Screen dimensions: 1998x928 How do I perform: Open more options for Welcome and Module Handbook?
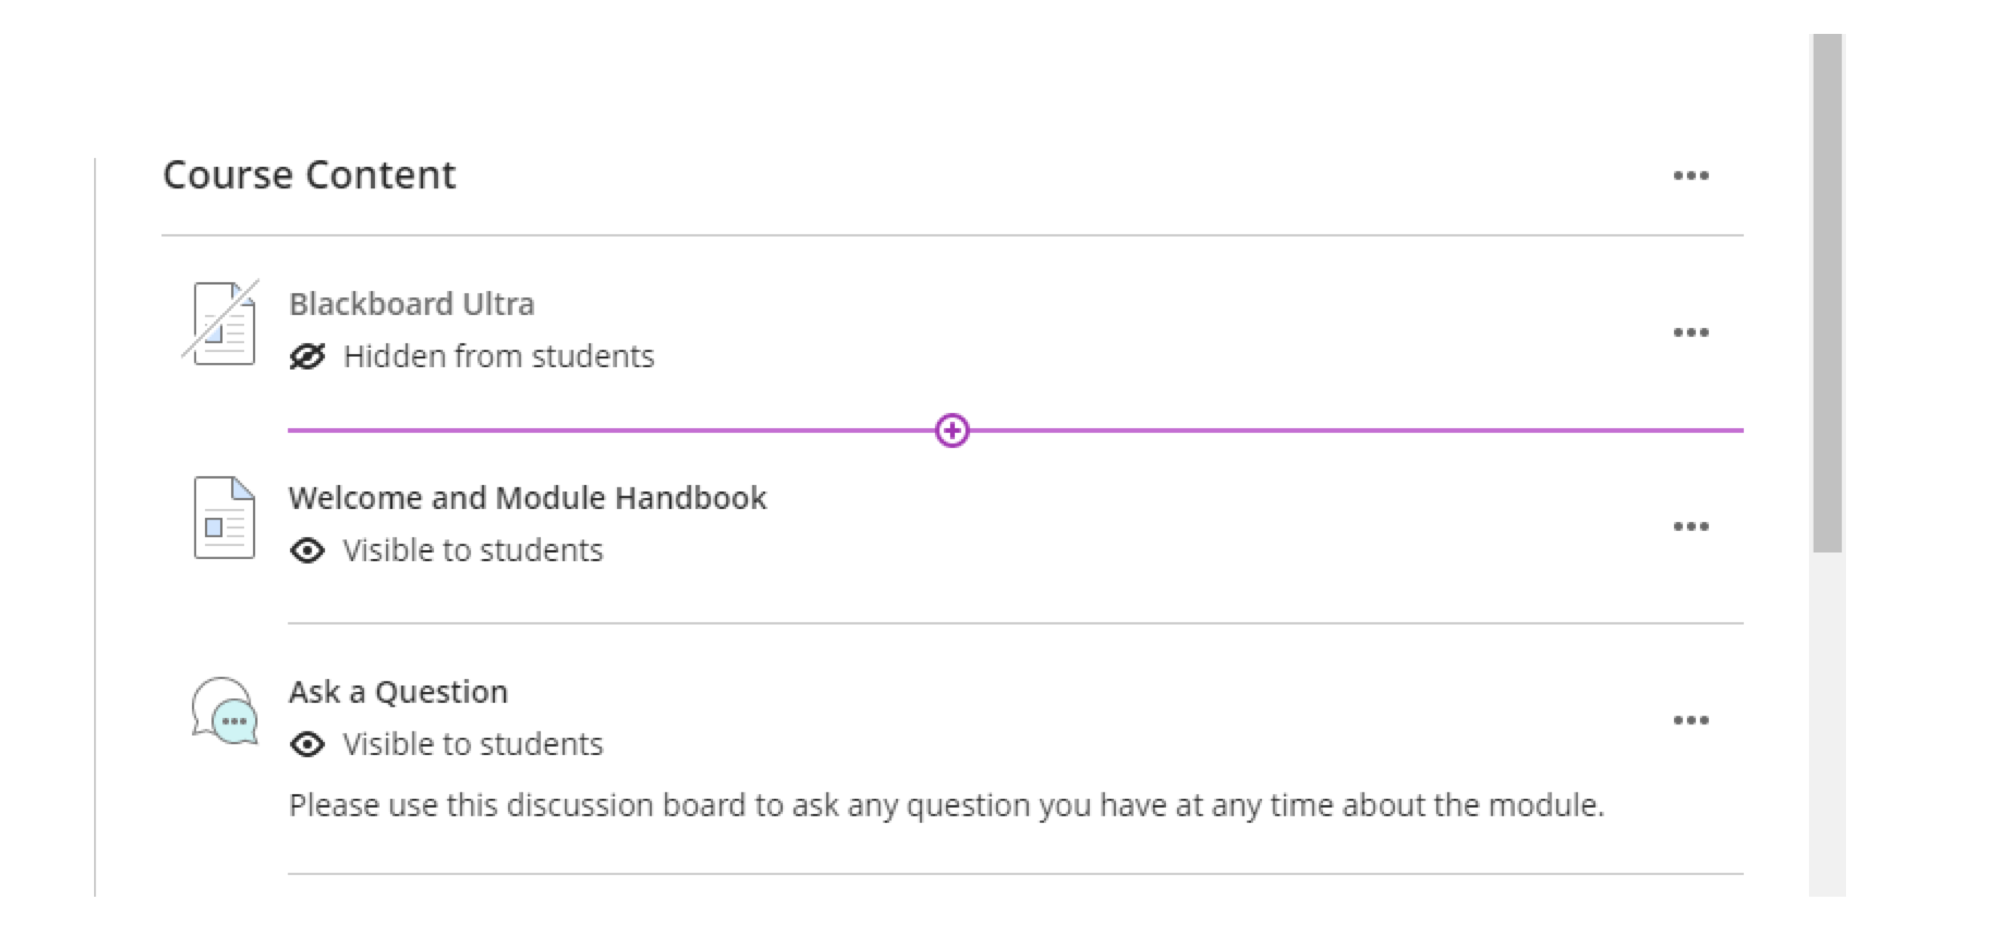pyautogui.click(x=1691, y=527)
